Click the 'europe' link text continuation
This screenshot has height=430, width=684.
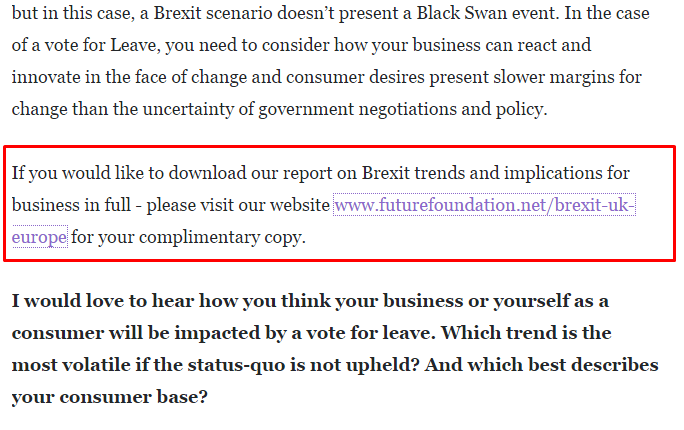click(x=39, y=238)
